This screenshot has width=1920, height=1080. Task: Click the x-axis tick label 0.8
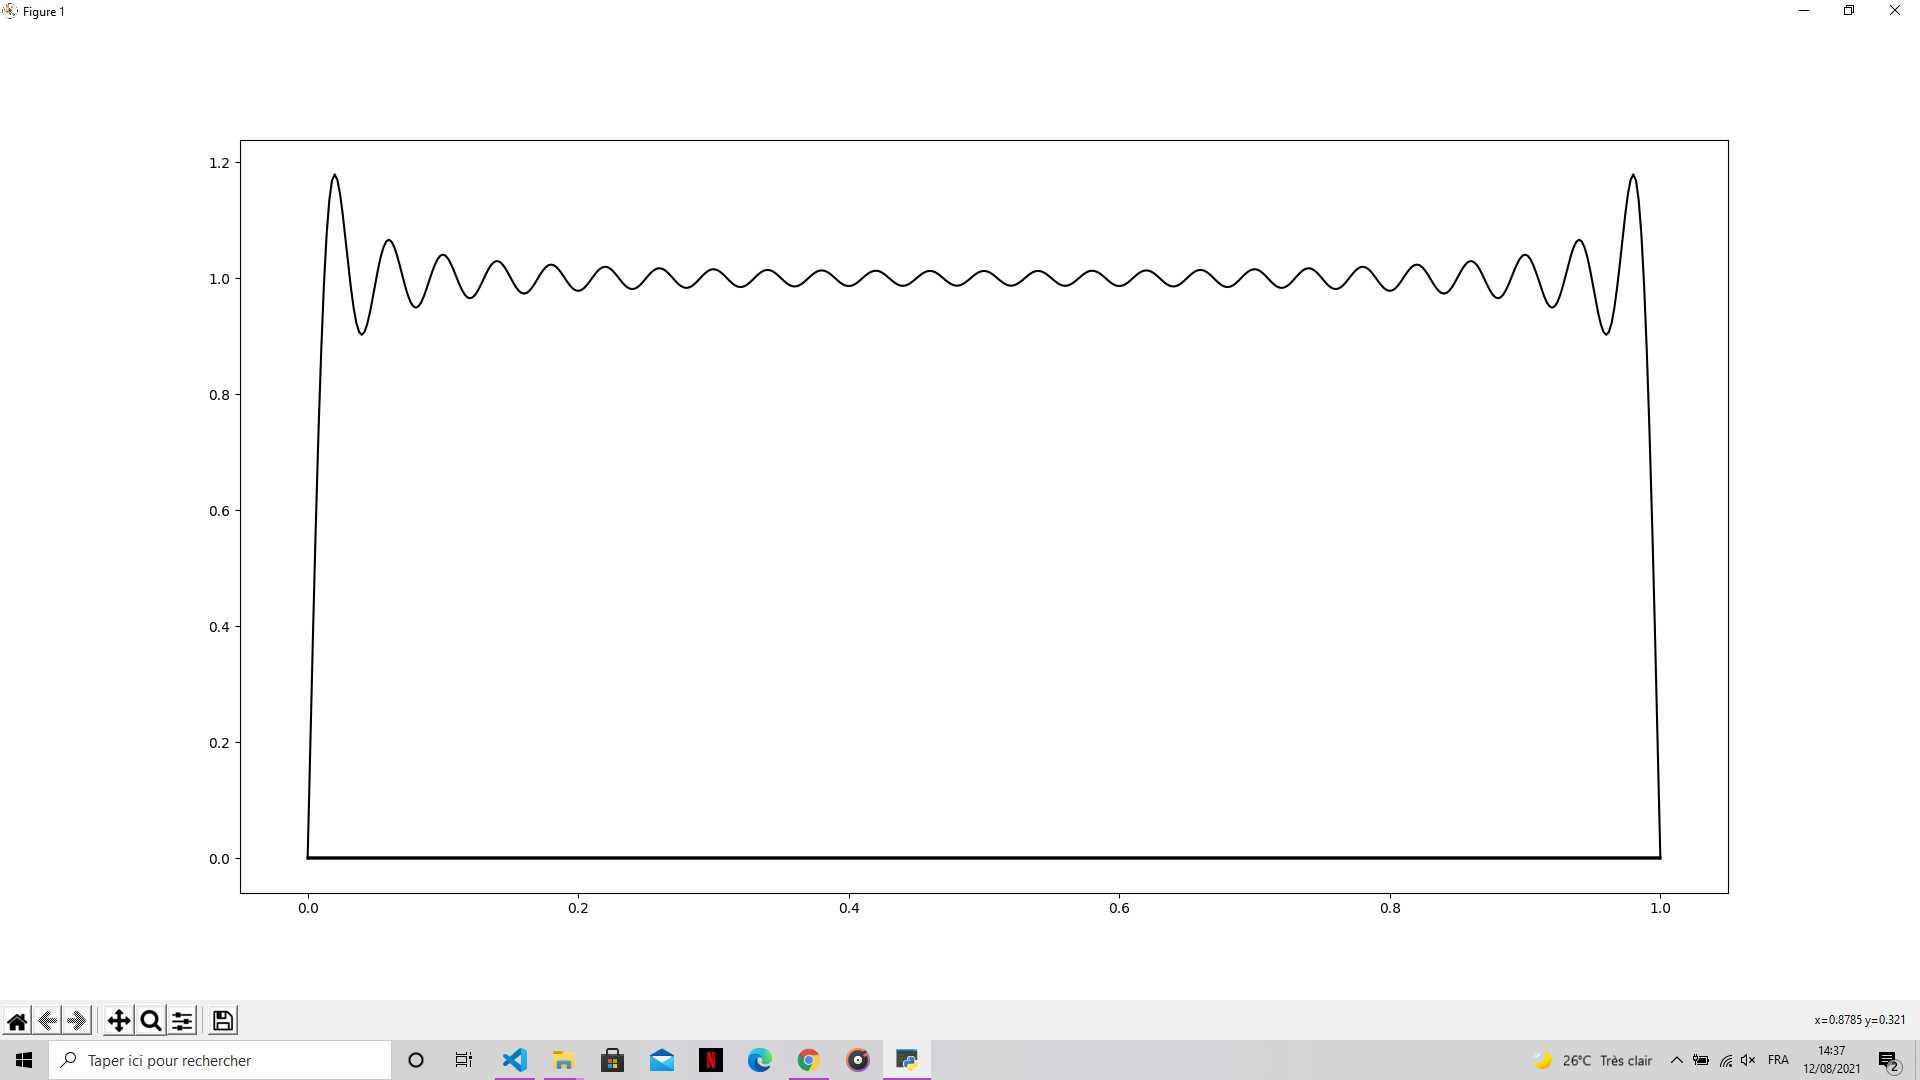pos(1390,908)
